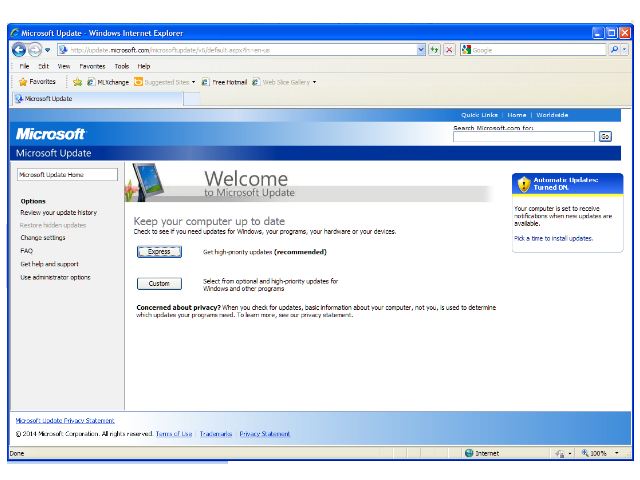Open the Tools menu
The width and height of the screenshot is (640, 480).
[122, 66]
